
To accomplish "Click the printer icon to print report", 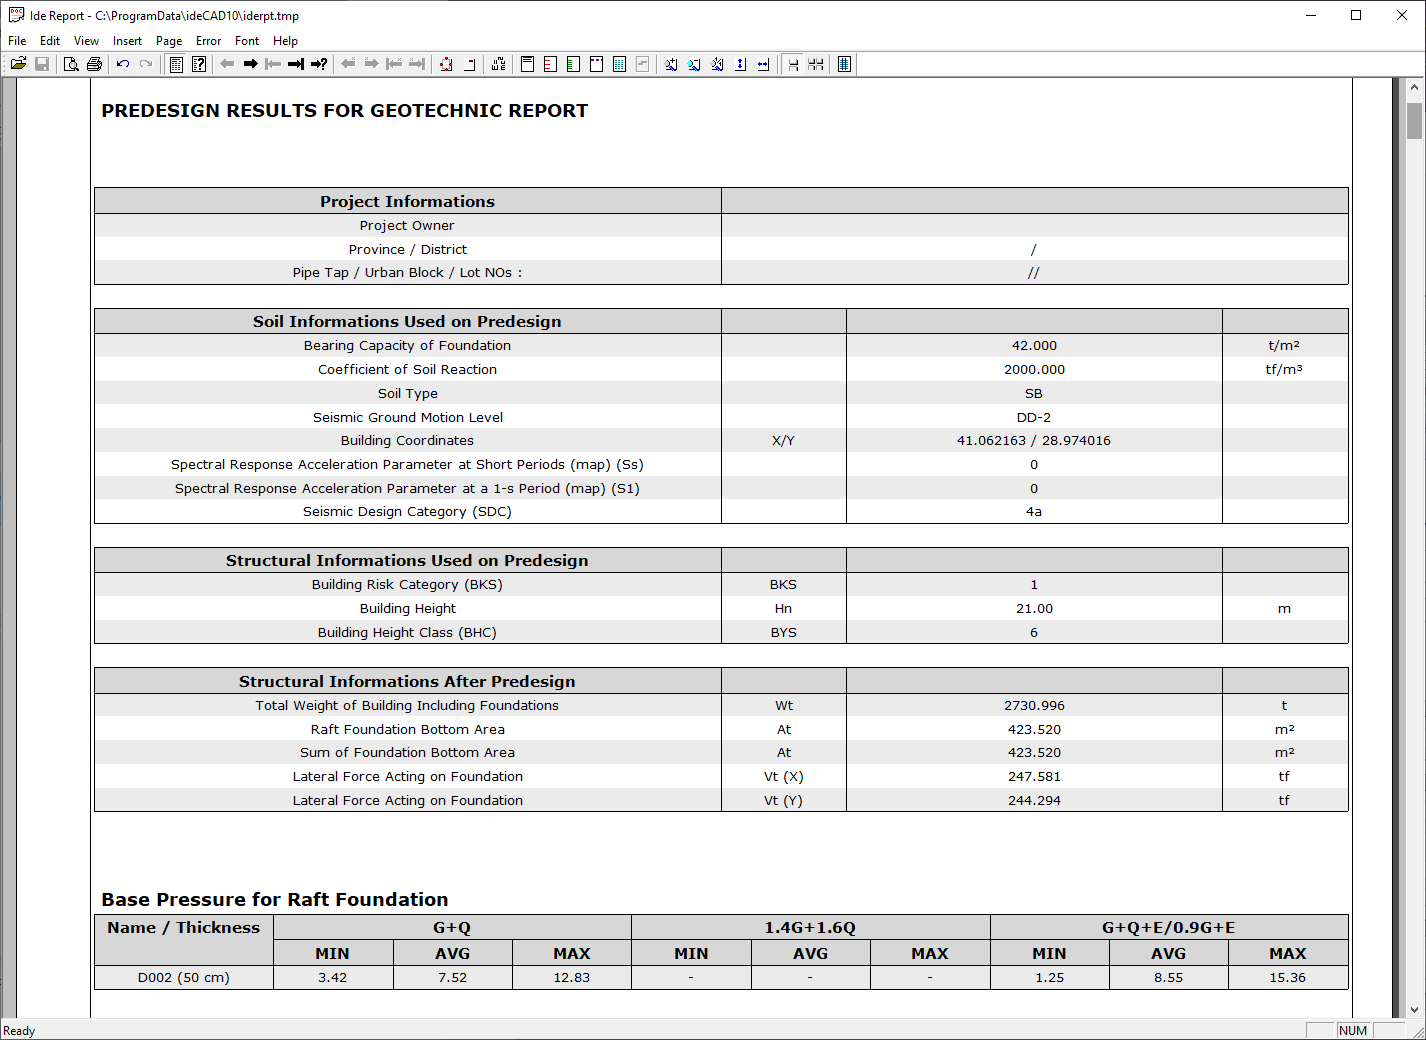I will 94,64.
